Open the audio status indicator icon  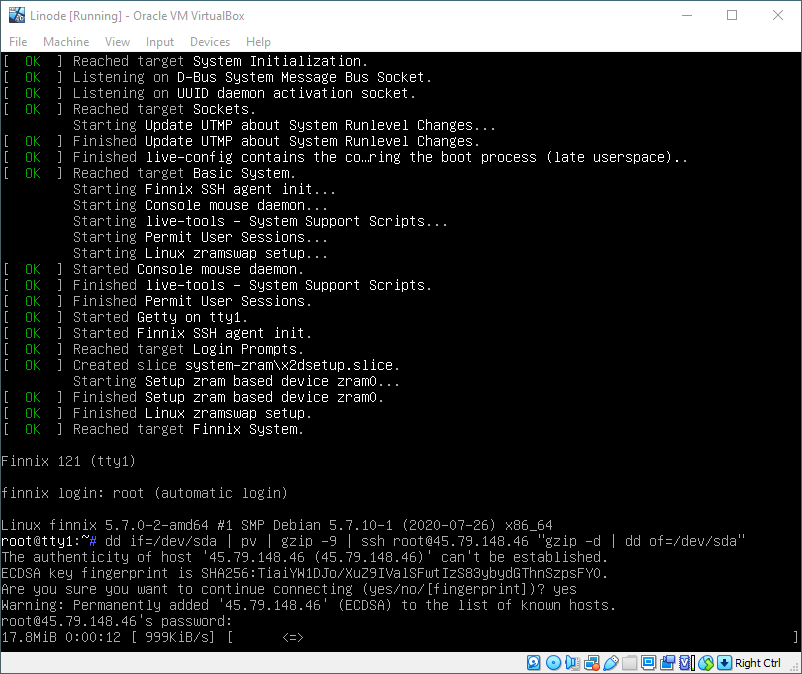[572, 663]
